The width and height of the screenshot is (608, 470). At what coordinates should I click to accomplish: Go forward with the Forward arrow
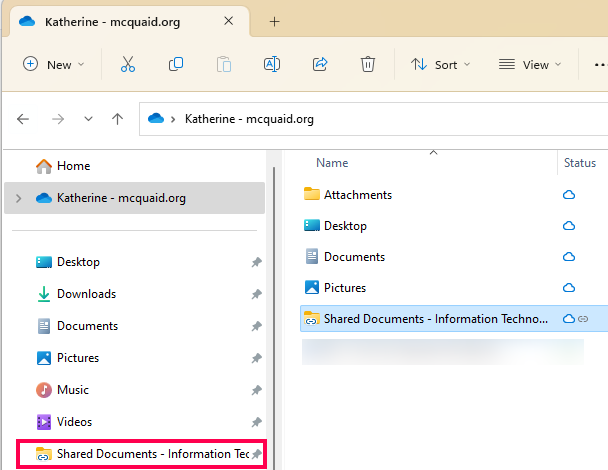pyautogui.click(x=58, y=119)
